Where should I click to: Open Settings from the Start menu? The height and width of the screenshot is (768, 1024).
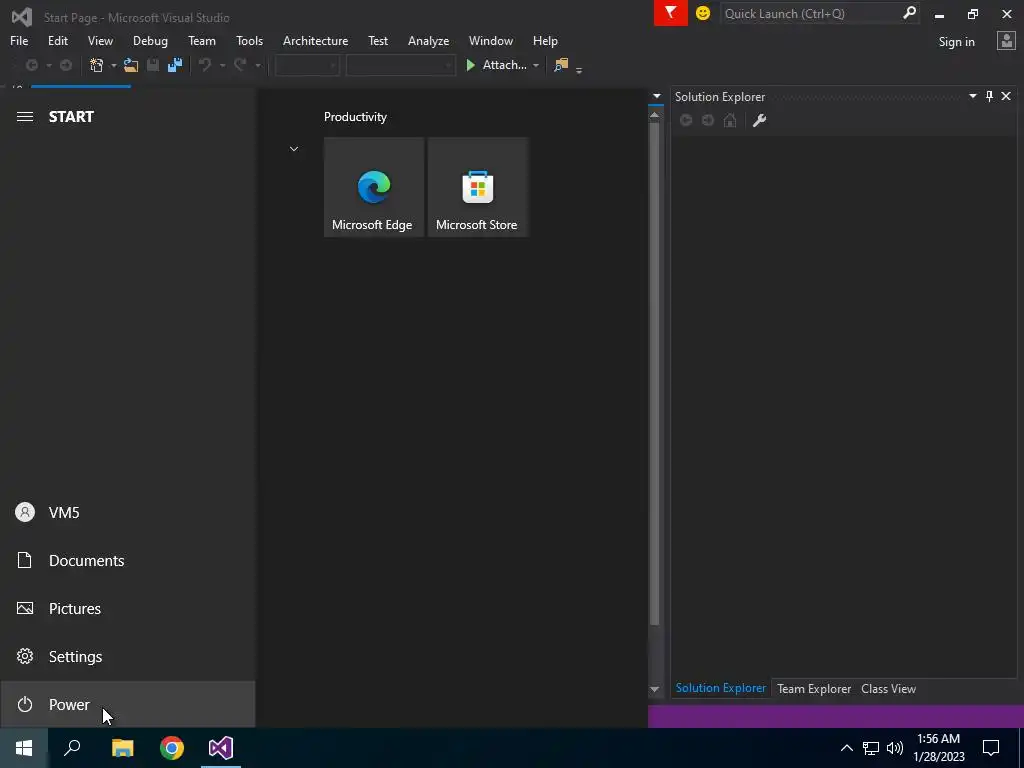pos(127,656)
